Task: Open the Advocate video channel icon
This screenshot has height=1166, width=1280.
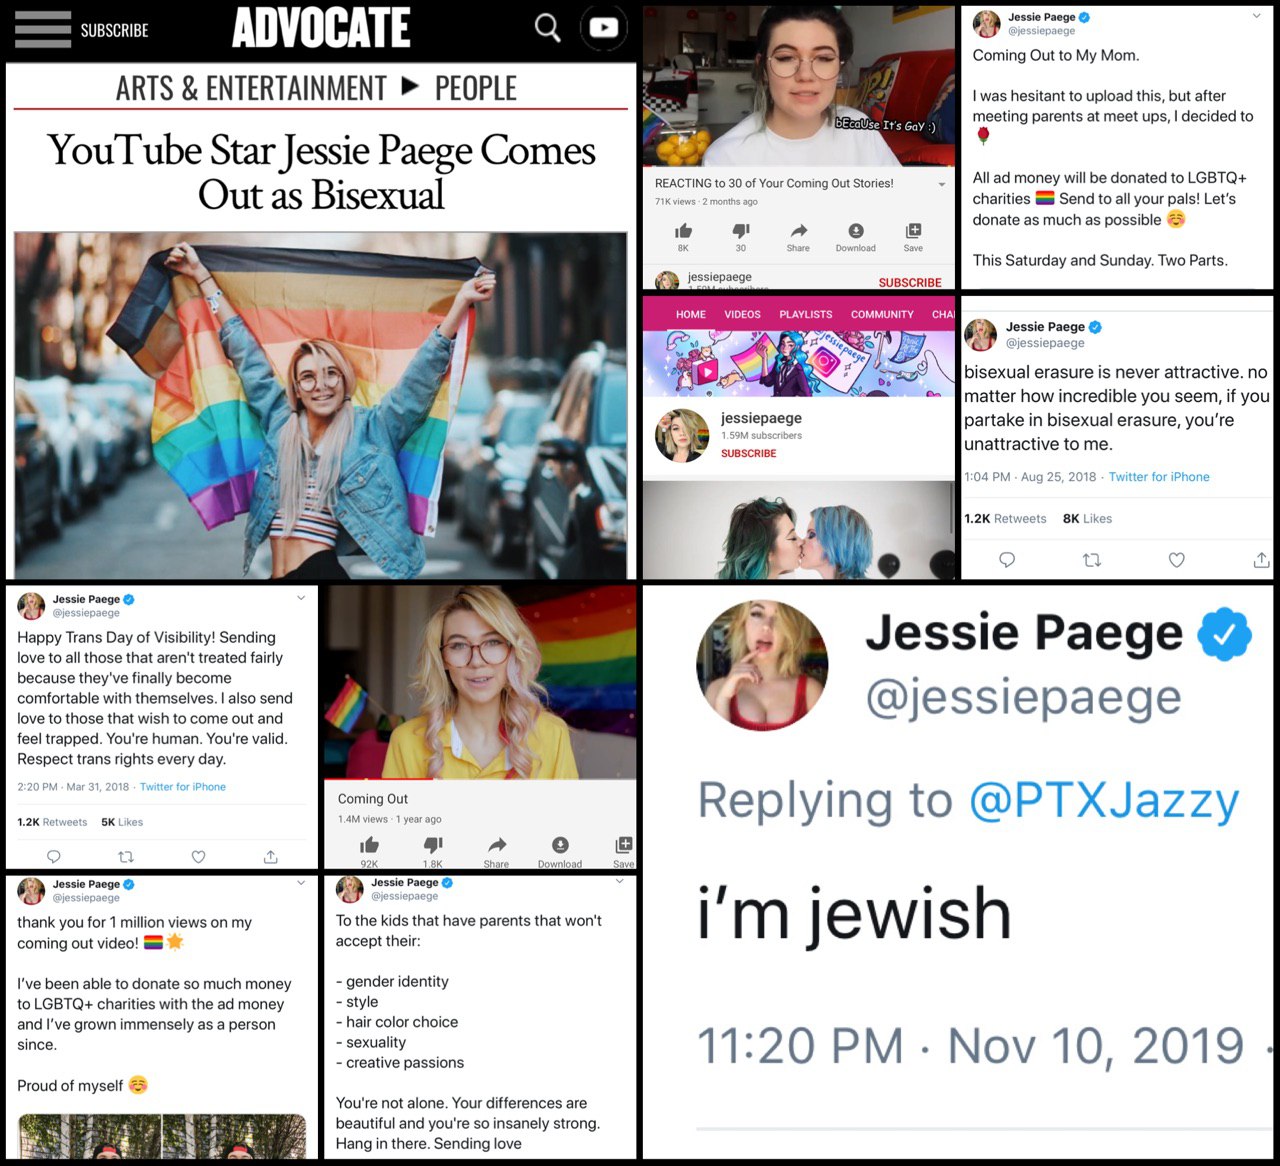Action: (604, 28)
